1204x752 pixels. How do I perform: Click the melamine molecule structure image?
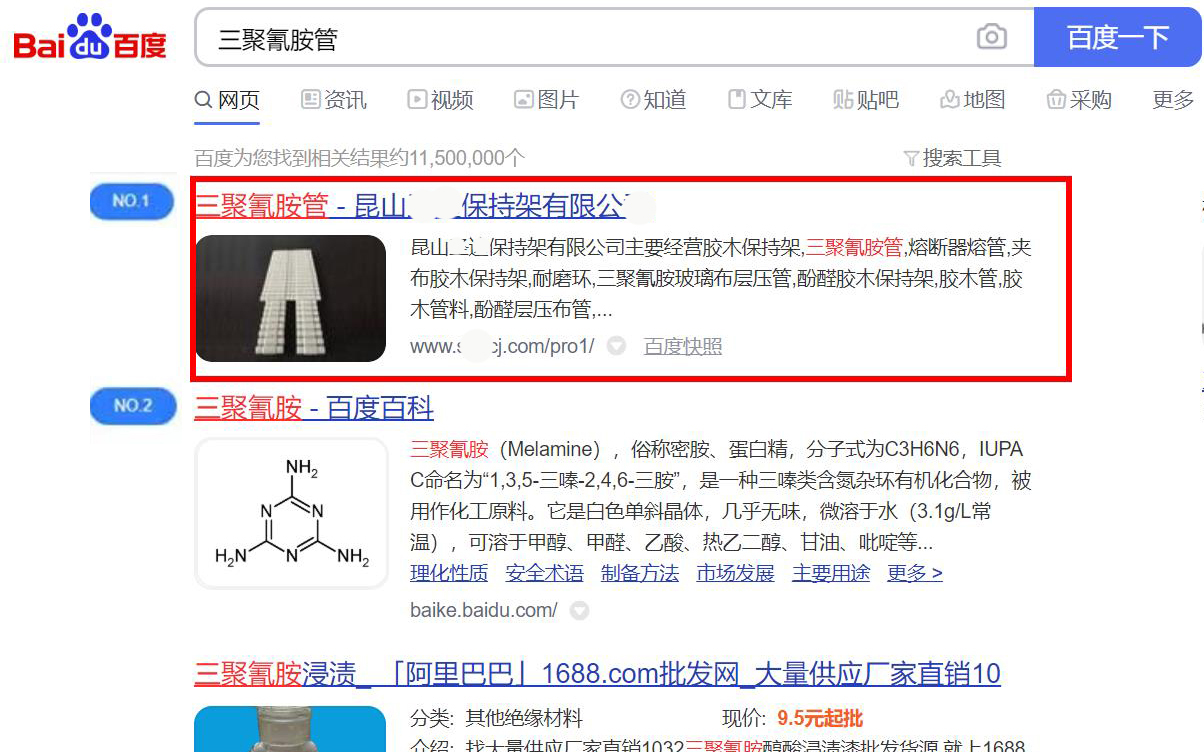click(291, 513)
